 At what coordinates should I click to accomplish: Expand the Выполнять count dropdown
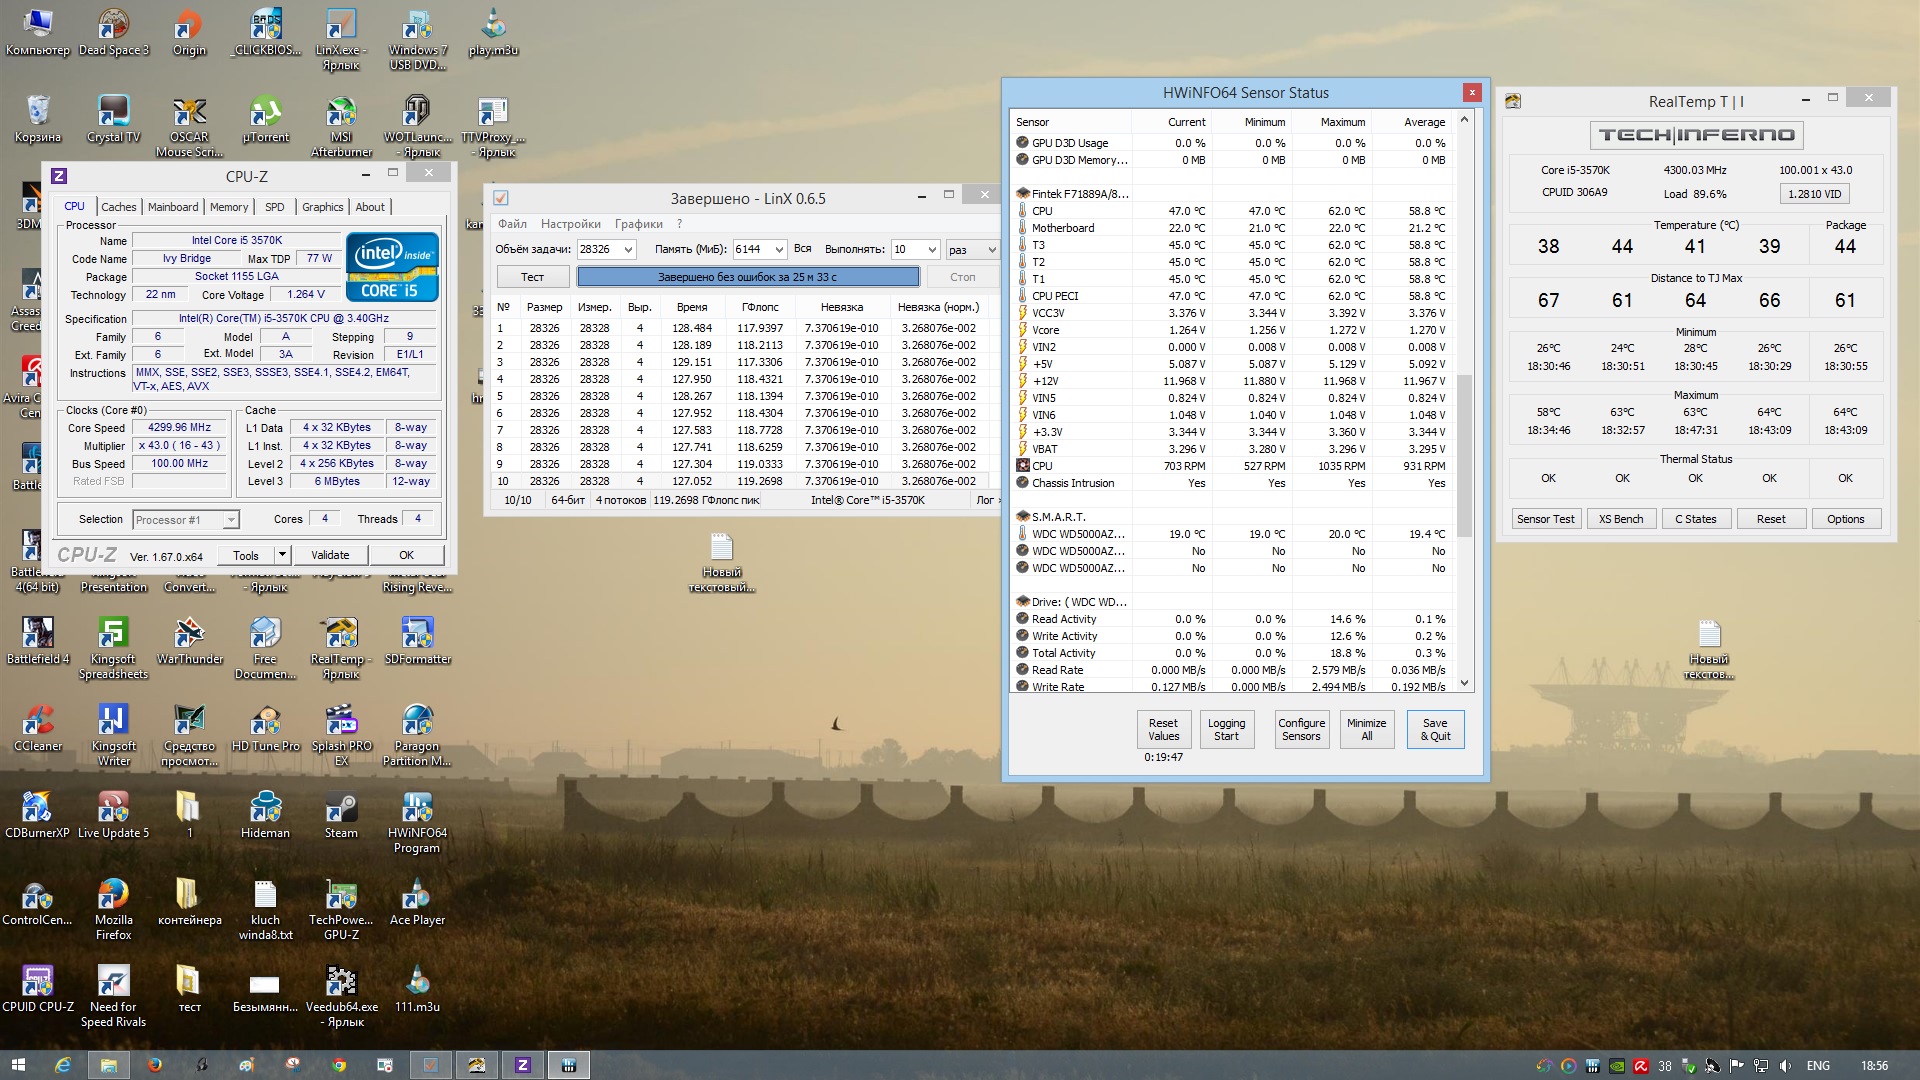(x=931, y=250)
